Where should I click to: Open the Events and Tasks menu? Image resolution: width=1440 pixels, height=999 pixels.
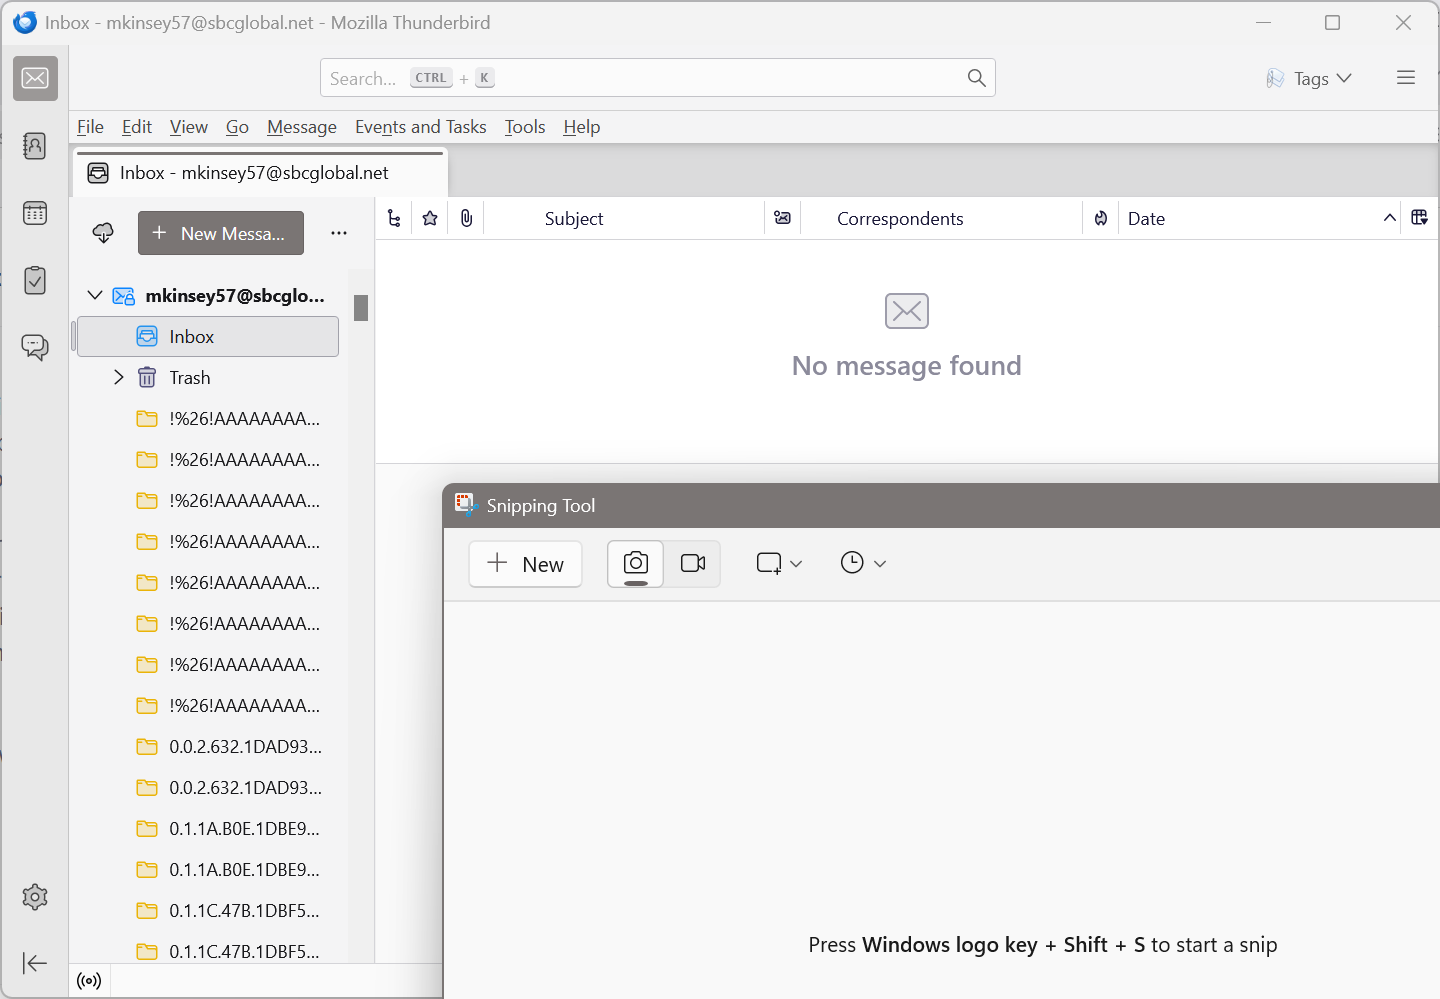[x=420, y=127]
